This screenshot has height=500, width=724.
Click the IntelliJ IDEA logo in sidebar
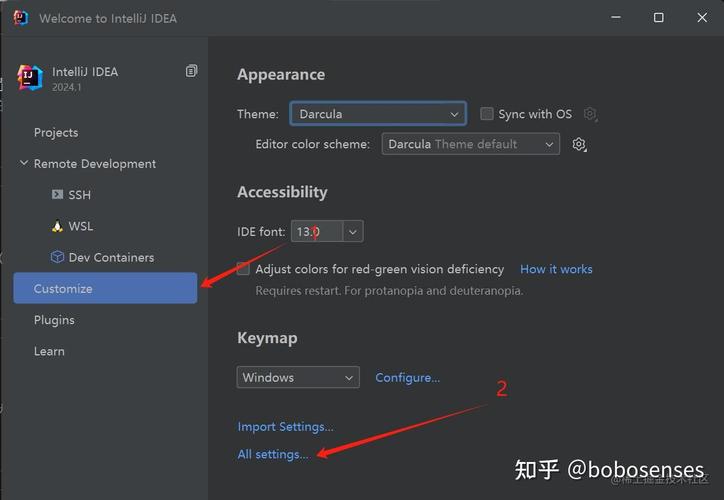click(x=30, y=78)
